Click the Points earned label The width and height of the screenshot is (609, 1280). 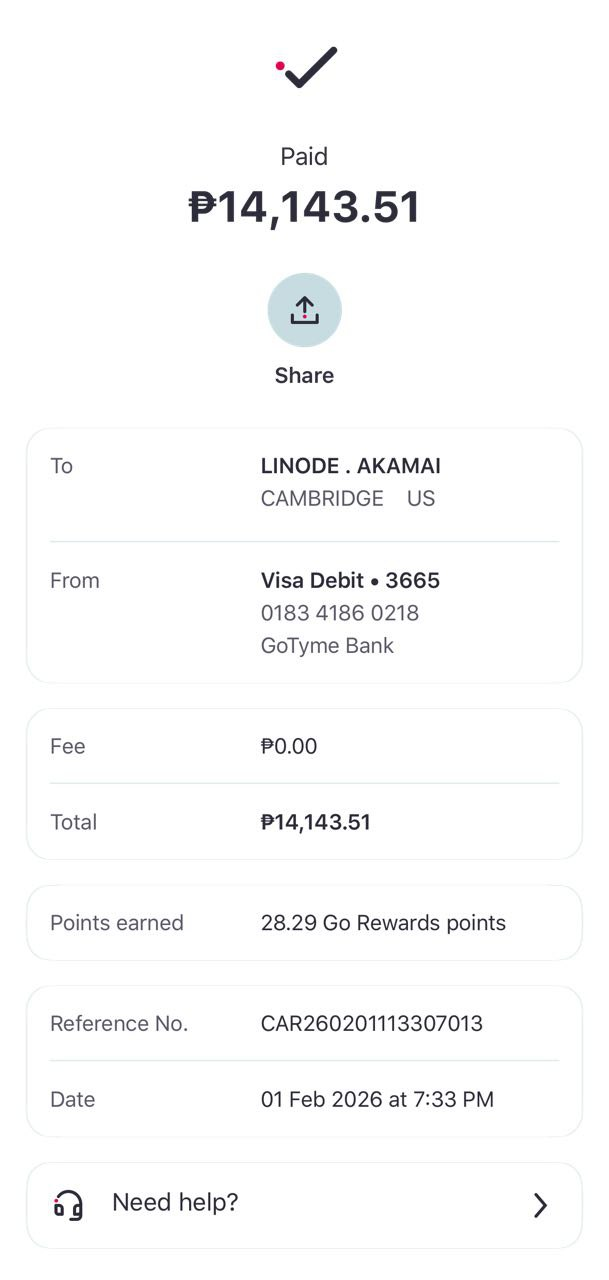coord(117,923)
